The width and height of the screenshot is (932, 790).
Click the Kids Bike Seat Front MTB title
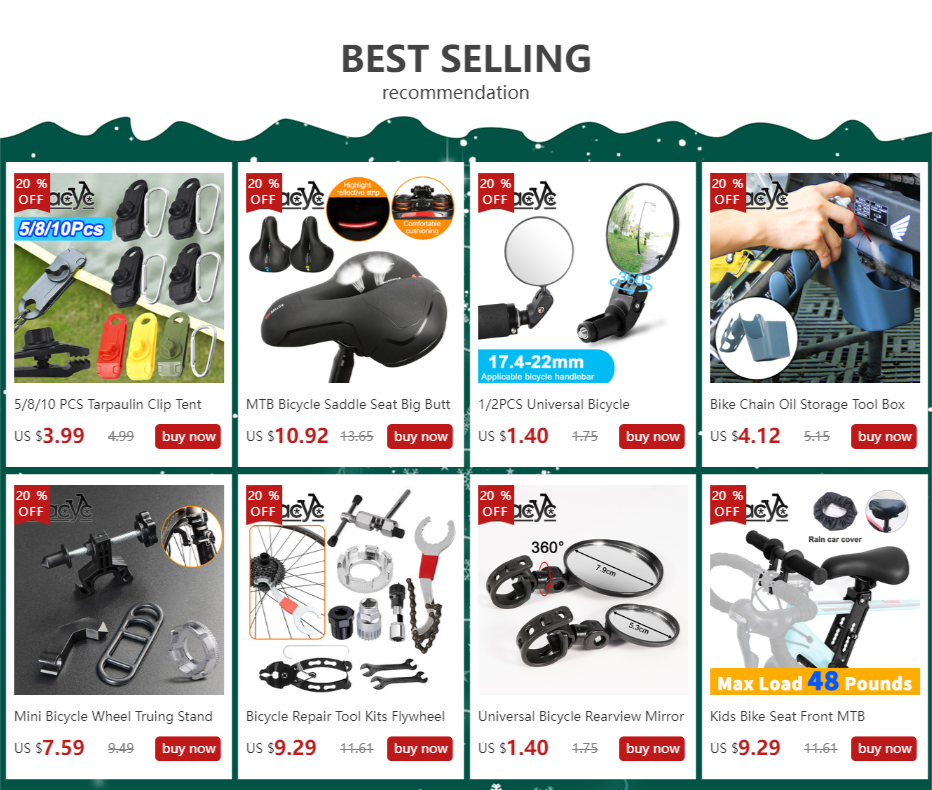(x=787, y=716)
